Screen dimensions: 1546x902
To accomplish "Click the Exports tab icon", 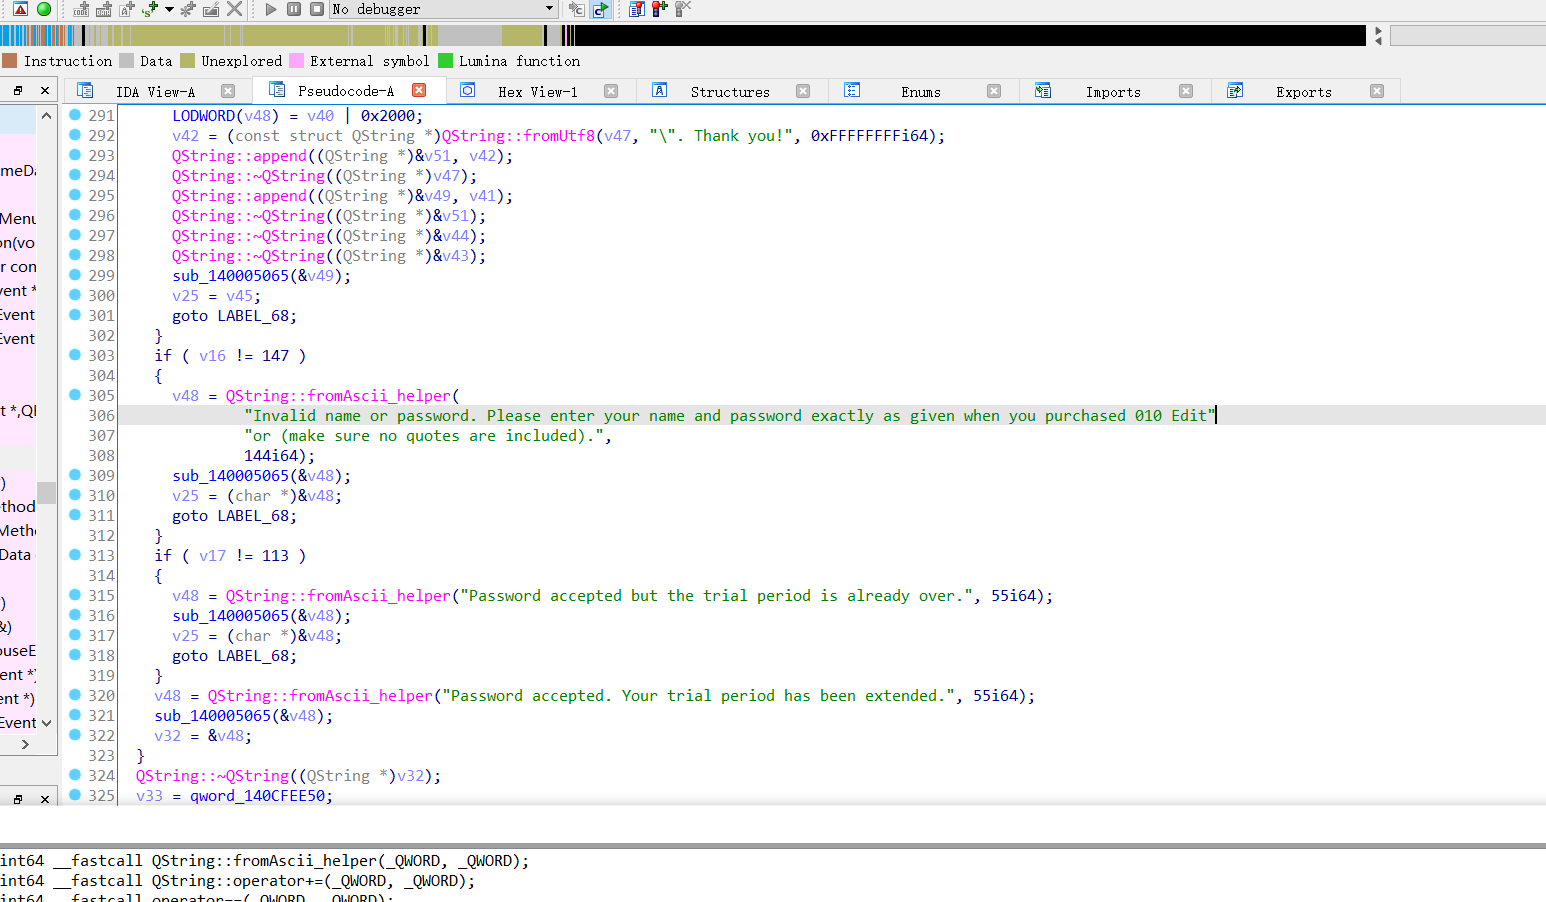I will [x=1235, y=90].
